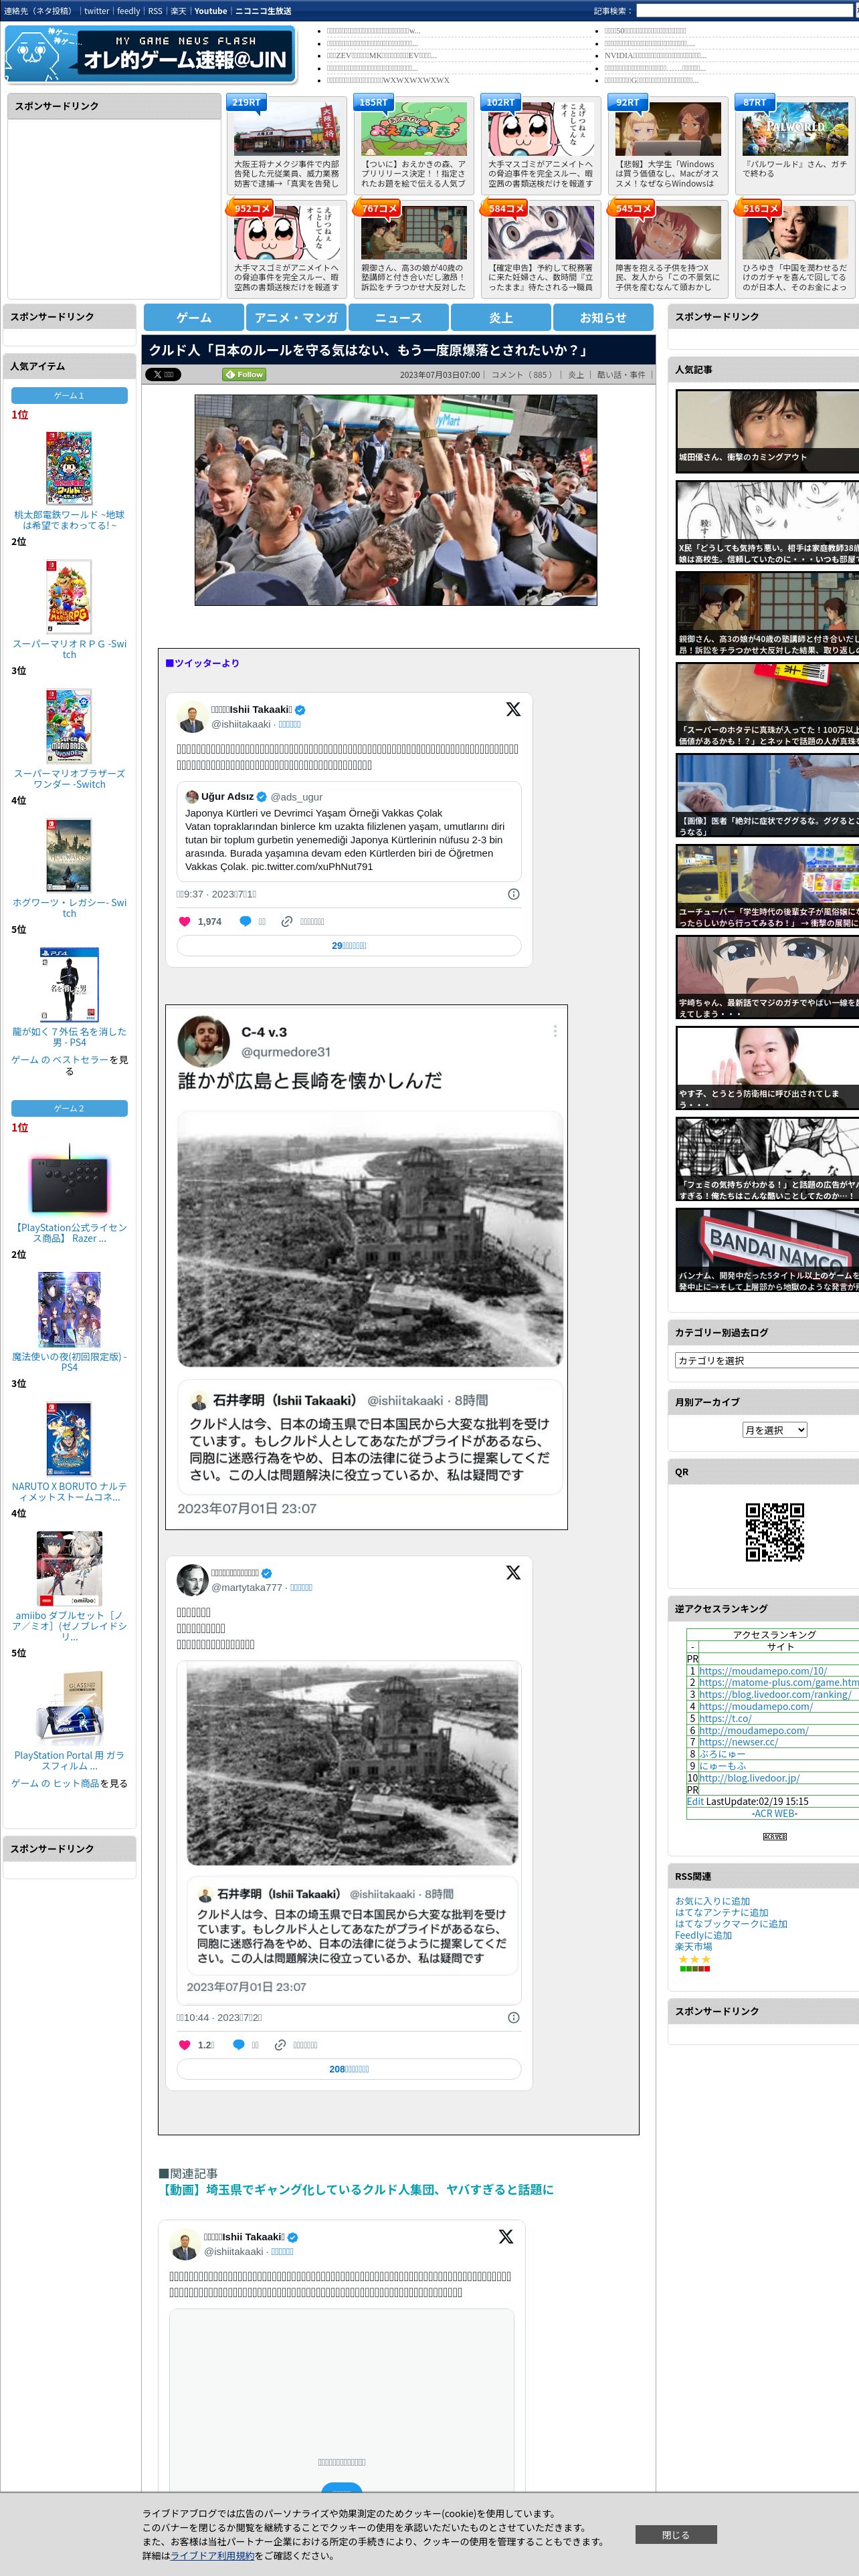Click お気に入りに追加 link

tap(712, 1901)
